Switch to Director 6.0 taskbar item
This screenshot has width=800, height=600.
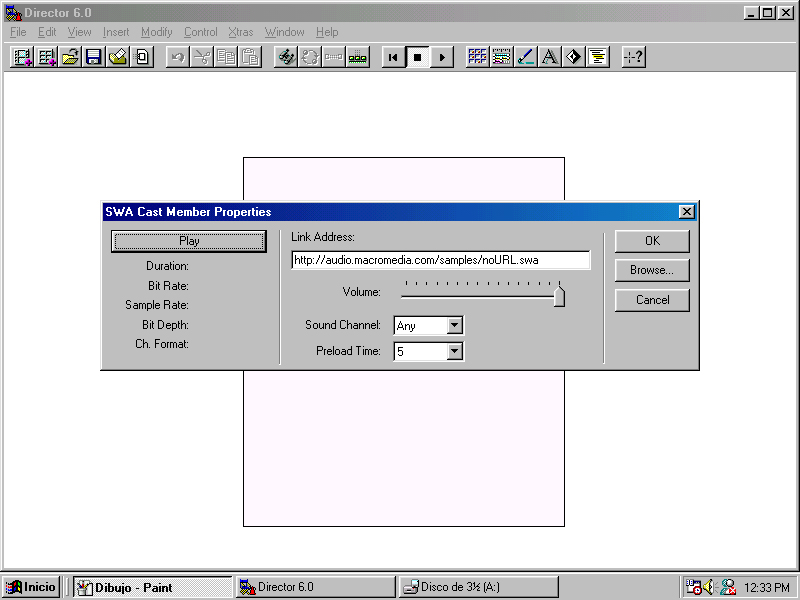[315, 587]
